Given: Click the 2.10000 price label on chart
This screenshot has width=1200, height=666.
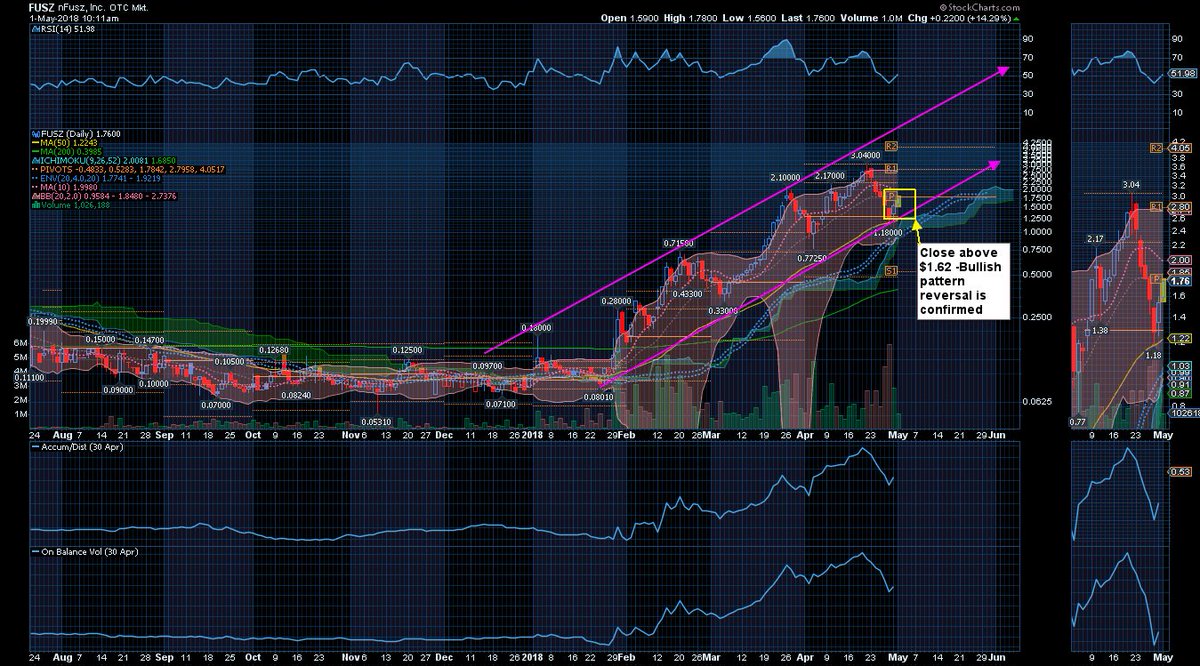Looking at the screenshot, I should (x=785, y=177).
